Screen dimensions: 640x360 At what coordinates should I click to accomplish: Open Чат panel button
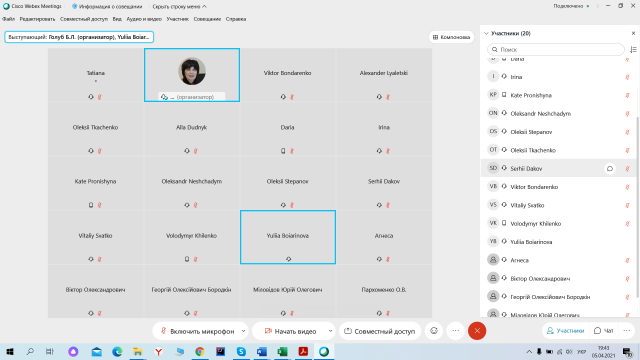pyautogui.click(x=604, y=331)
